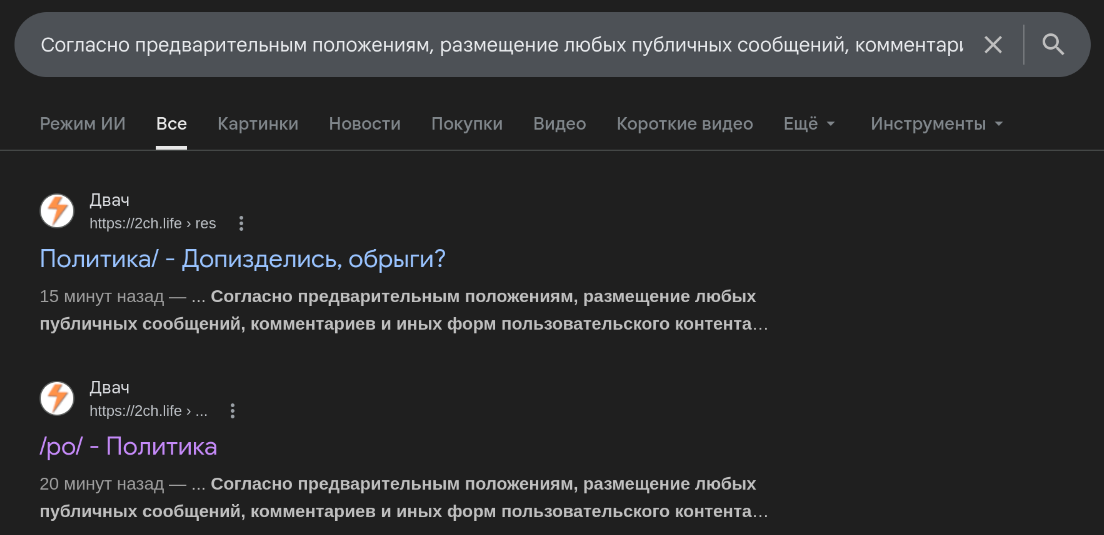
Task: Expand the Ещё dropdown
Action: 809,124
